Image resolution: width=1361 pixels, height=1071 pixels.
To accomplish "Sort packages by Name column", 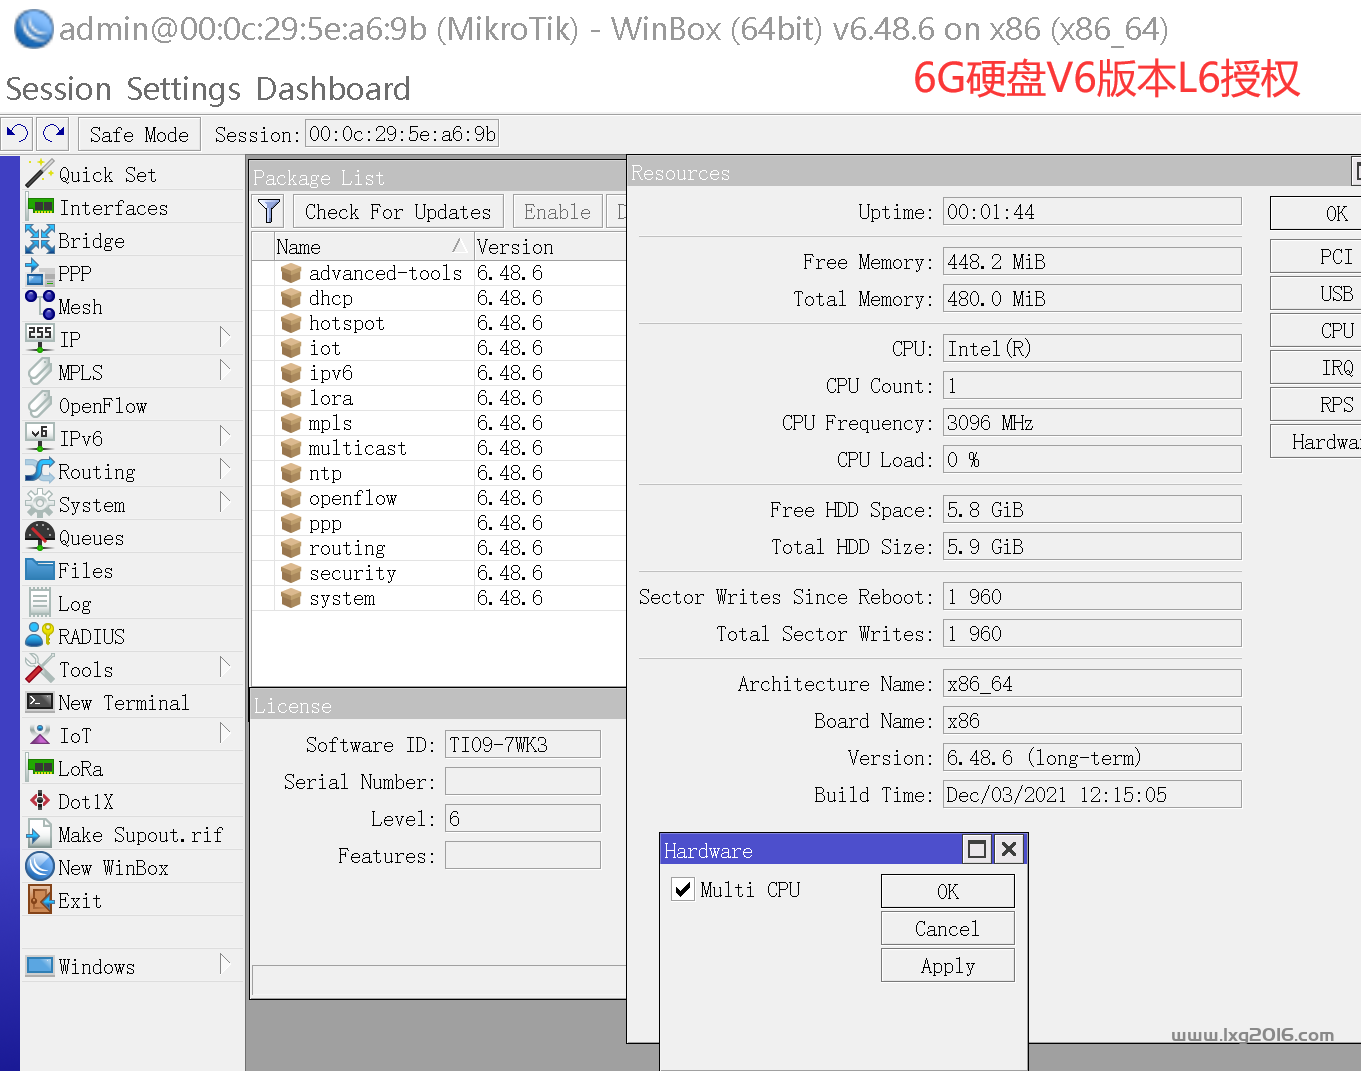I will 372,246.
